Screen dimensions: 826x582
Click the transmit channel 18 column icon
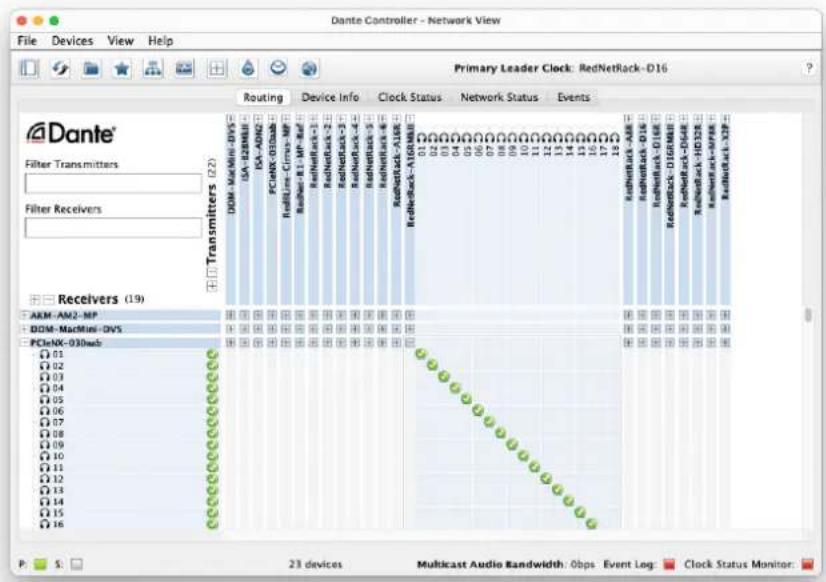pyautogui.click(x=615, y=138)
